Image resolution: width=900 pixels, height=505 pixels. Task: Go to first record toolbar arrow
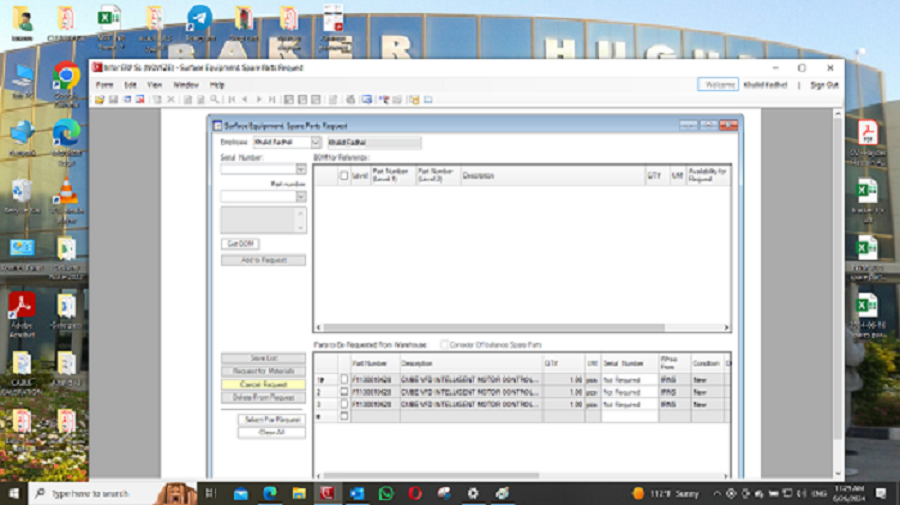pyautogui.click(x=232, y=100)
